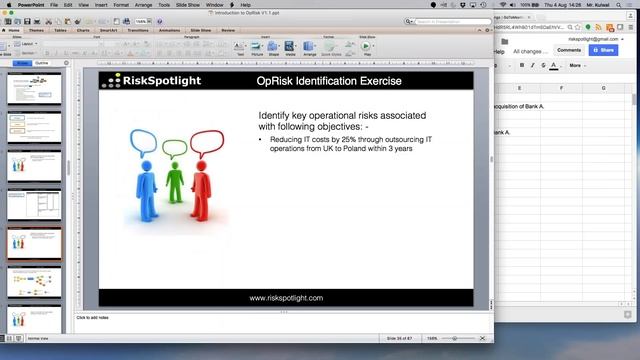Switch to slide sorter view icon

click(x=10, y=338)
